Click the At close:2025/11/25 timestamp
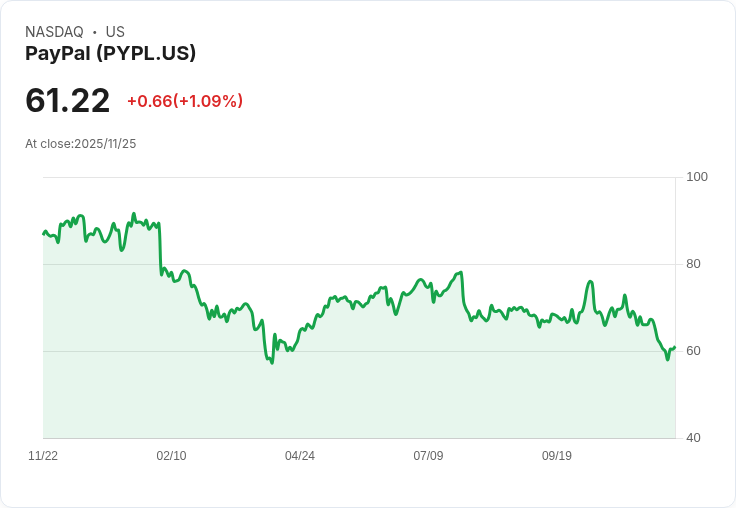The width and height of the screenshot is (736, 508). (x=81, y=144)
